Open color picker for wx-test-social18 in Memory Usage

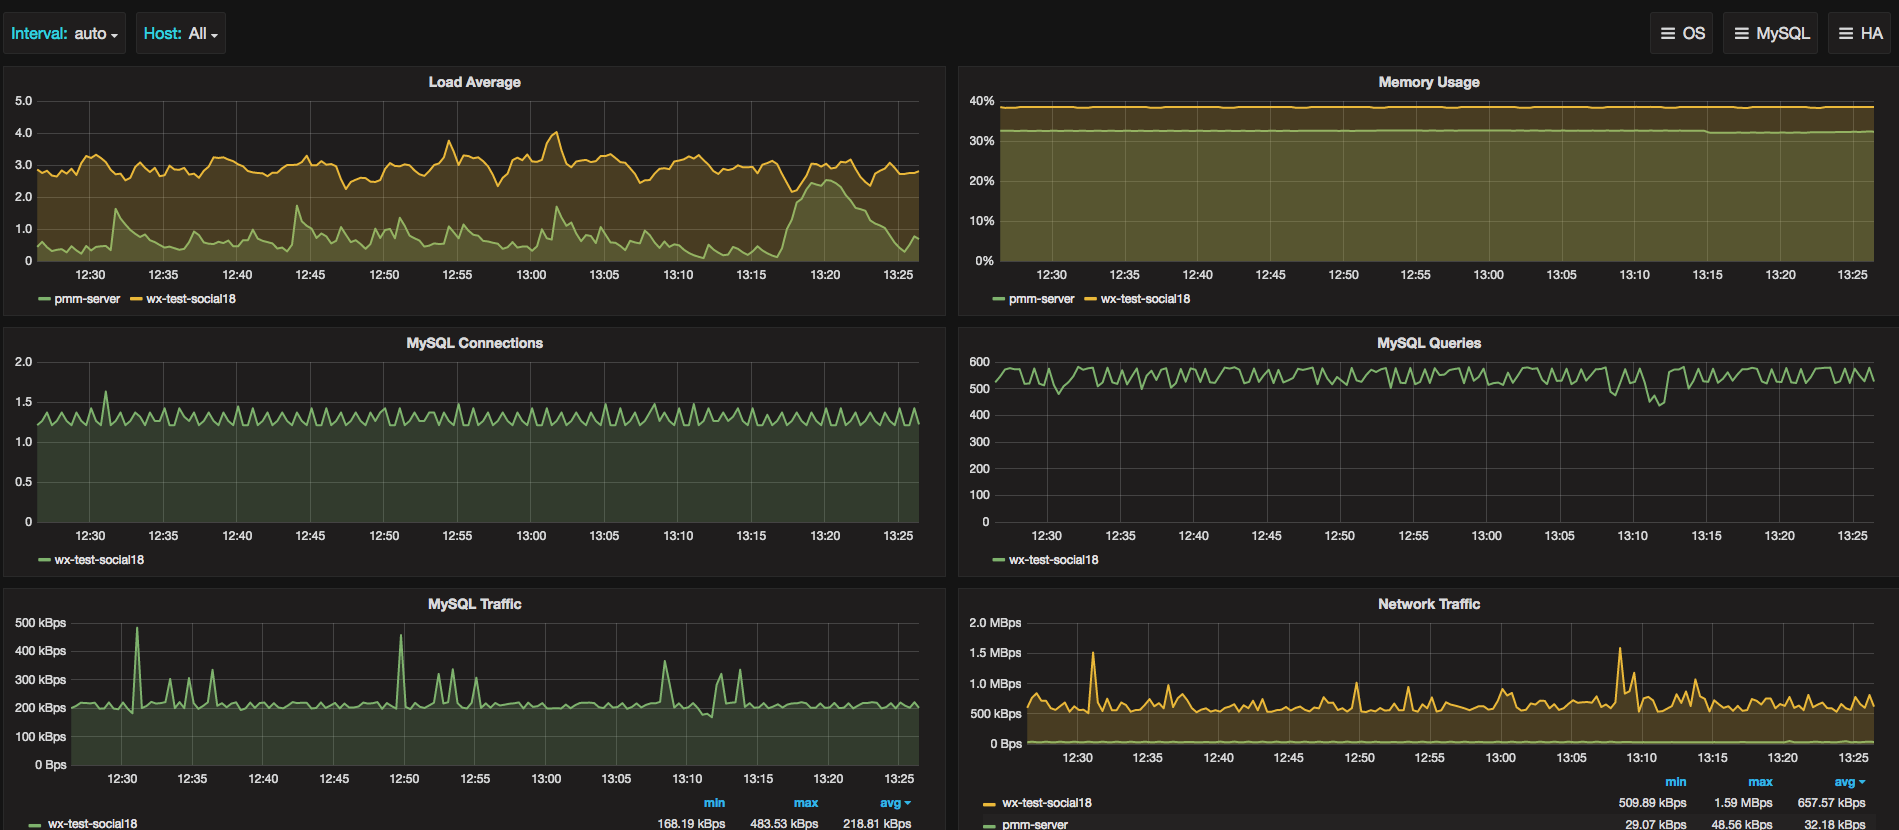coord(1091,299)
